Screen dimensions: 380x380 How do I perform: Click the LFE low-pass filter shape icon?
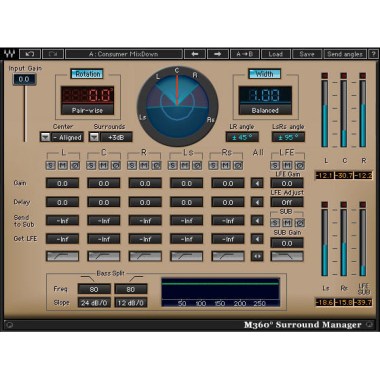pos(287,256)
